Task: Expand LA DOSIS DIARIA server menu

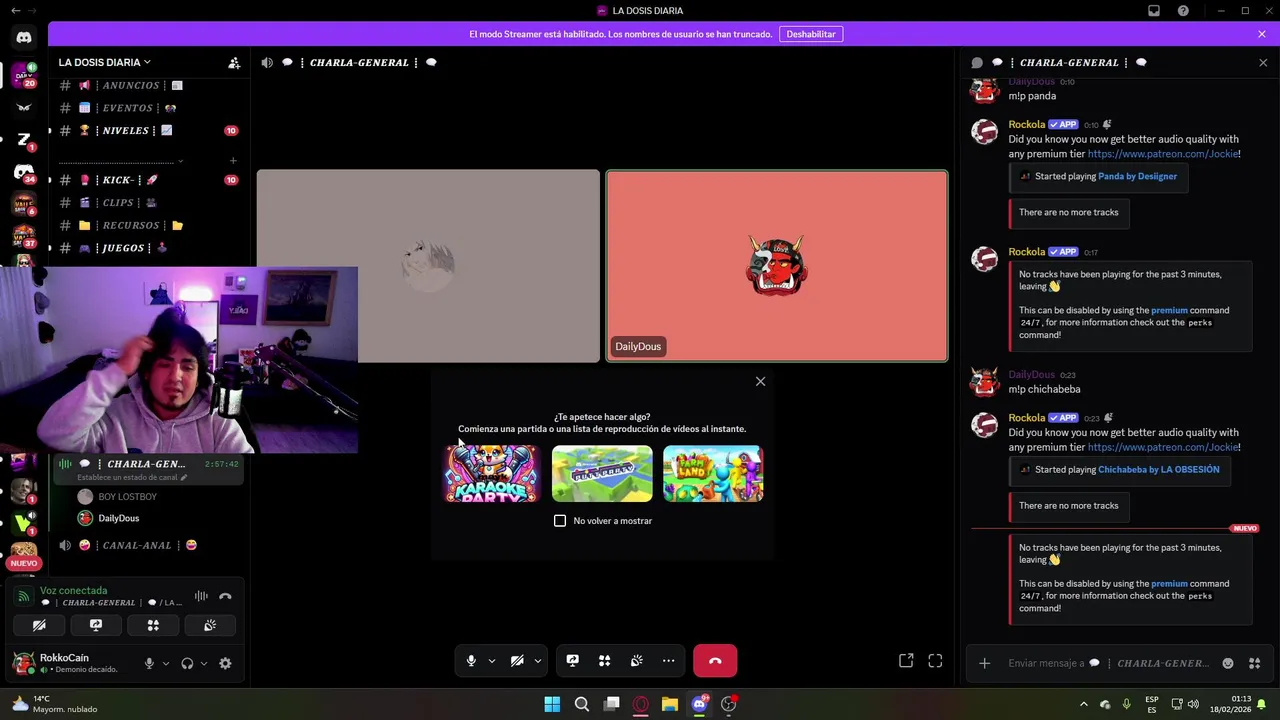Action: (x=105, y=62)
